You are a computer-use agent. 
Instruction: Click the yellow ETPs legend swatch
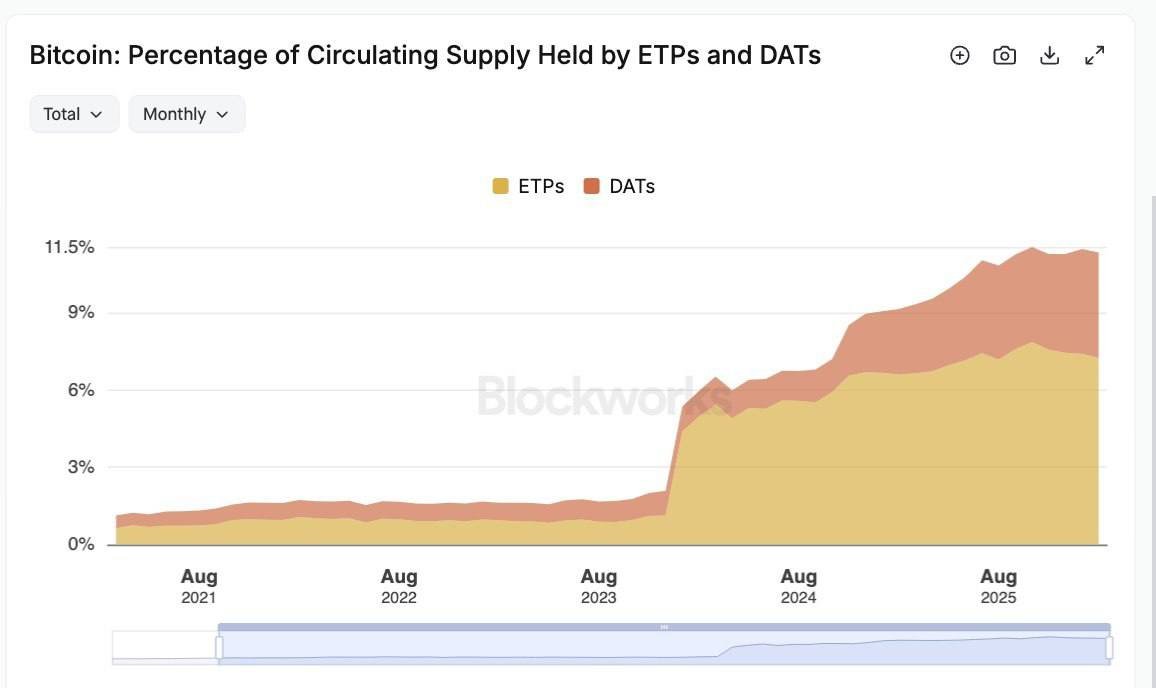pos(500,187)
